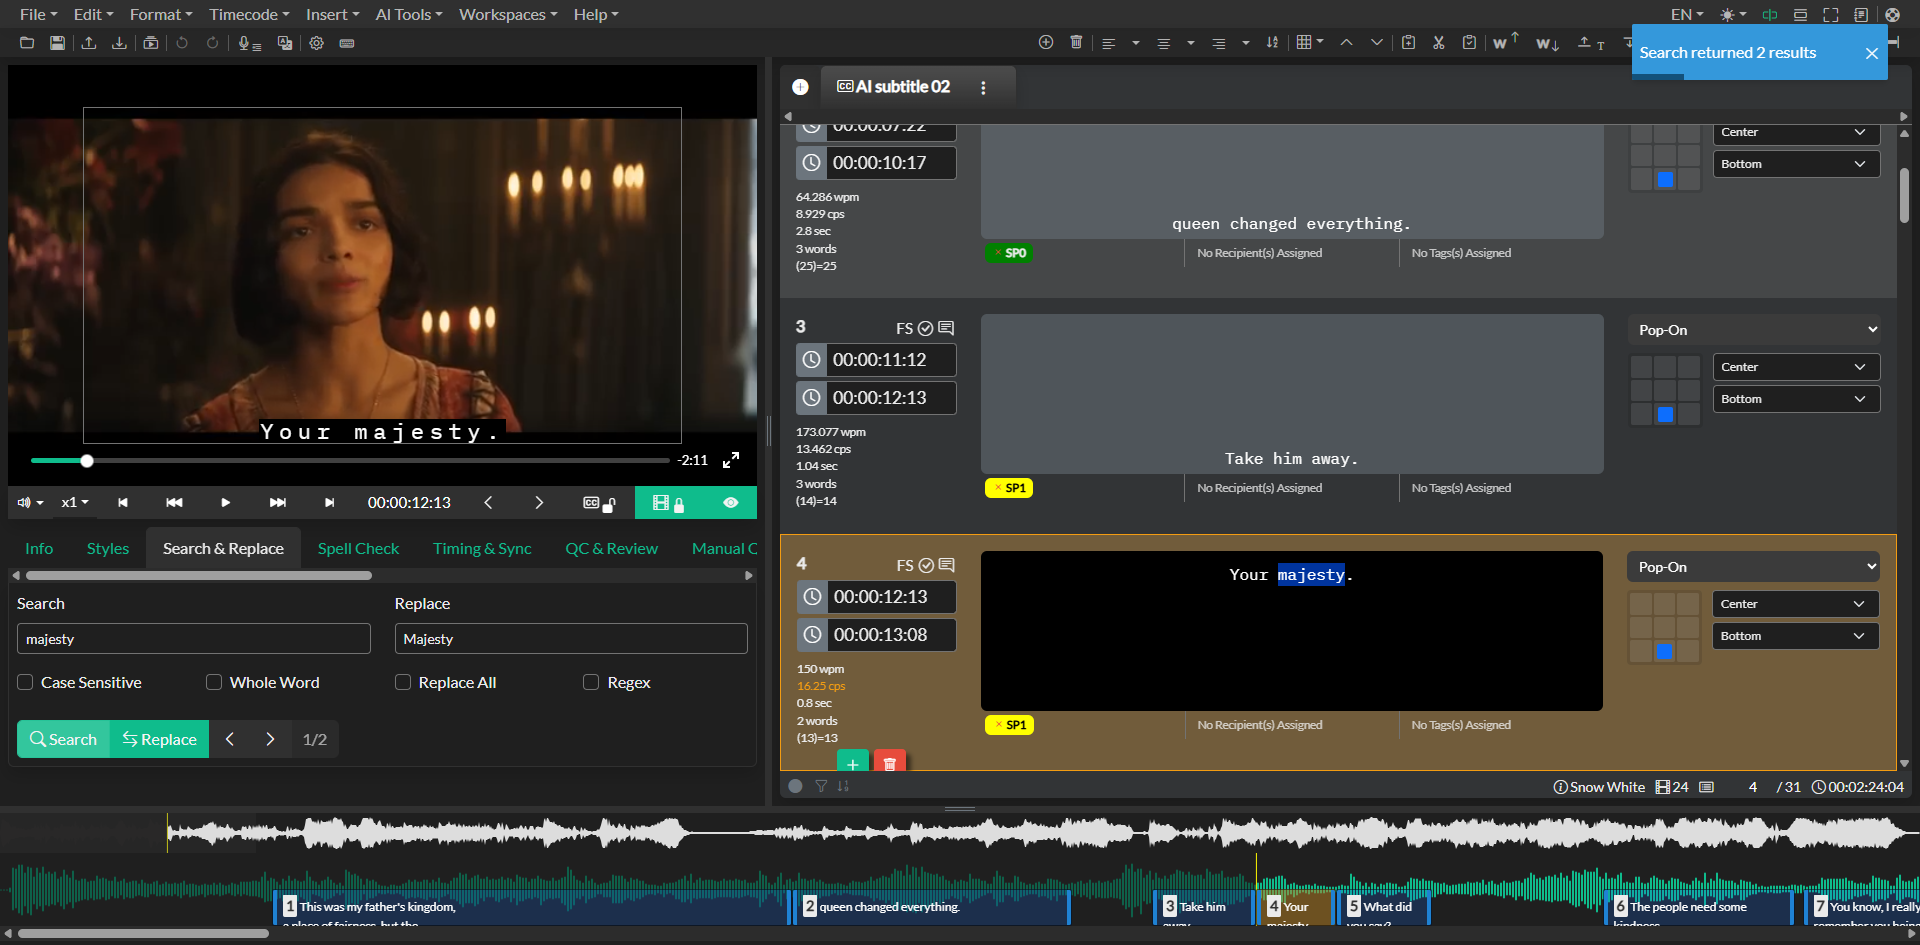Delete event 4 with the red trash button
Image resolution: width=1920 pixels, height=945 pixels.
click(x=889, y=762)
